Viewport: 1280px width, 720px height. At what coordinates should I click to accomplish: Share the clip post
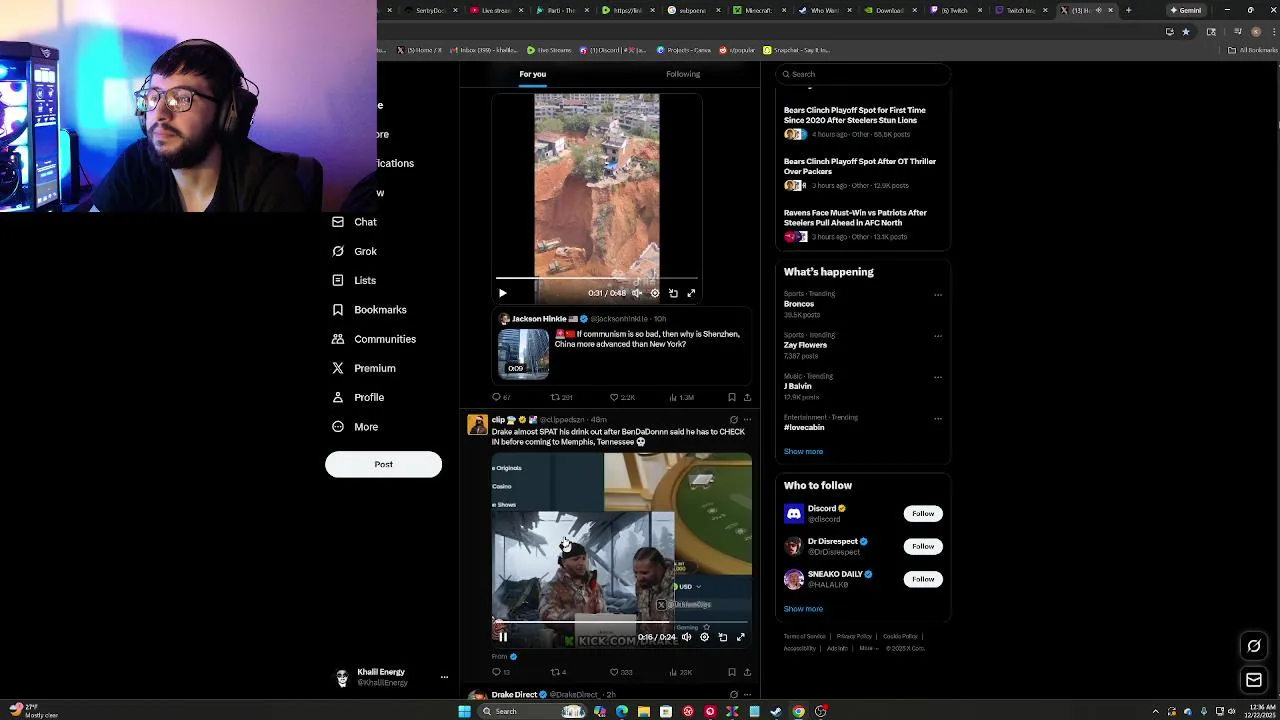(747, 672)
